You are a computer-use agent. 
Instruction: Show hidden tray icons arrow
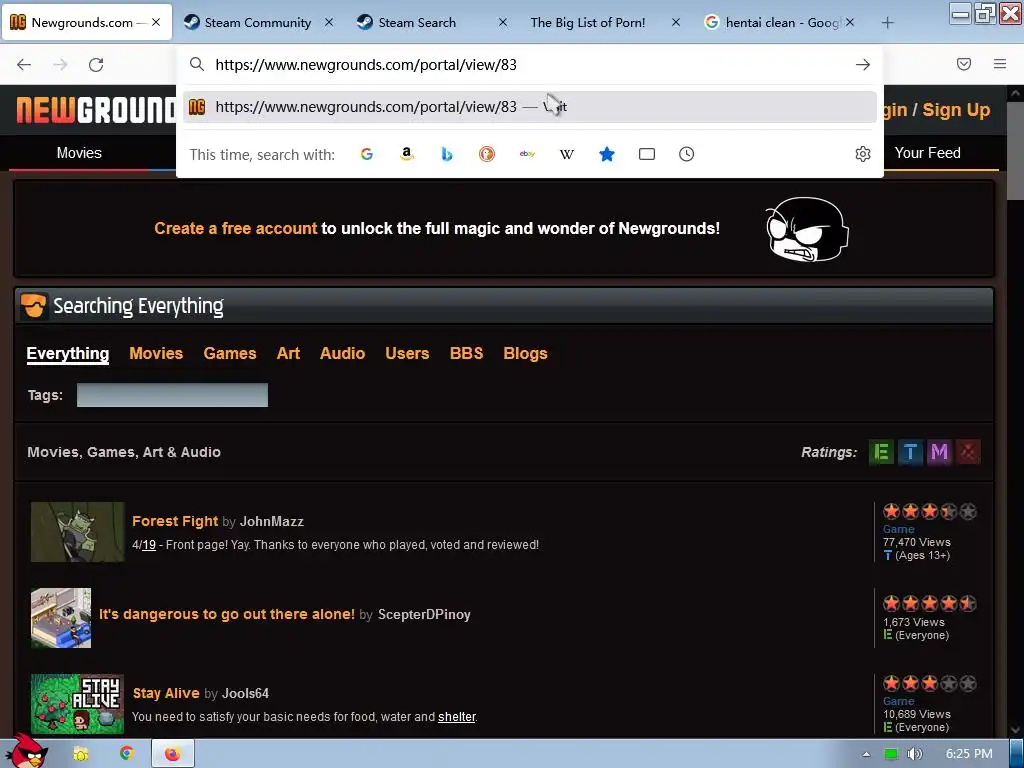866,754
